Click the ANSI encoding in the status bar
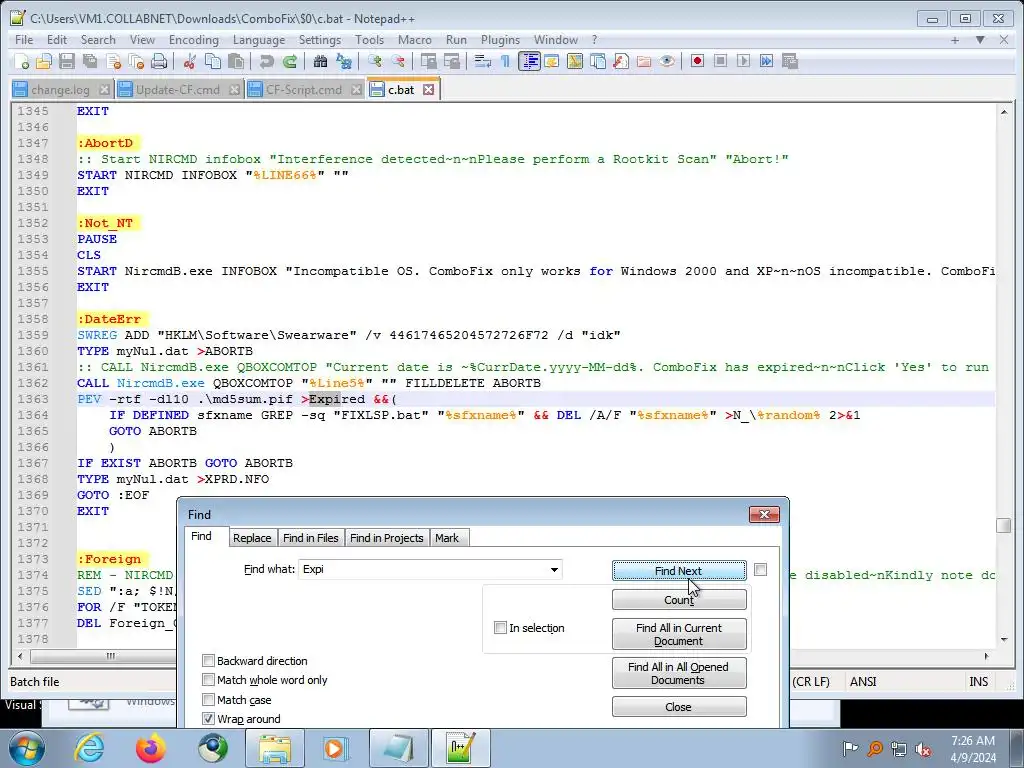 (x=863, y=681)
